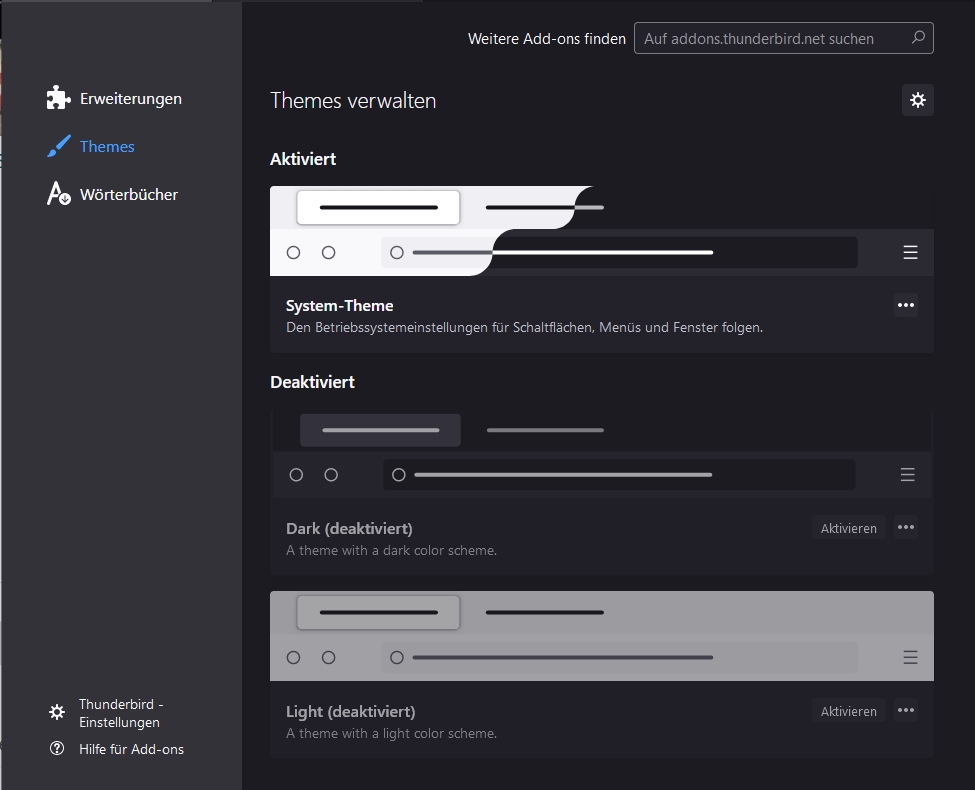This screenshot has width=975, height=790.
Task: Open more options for Light theme
Action: (x=905, y=711)
